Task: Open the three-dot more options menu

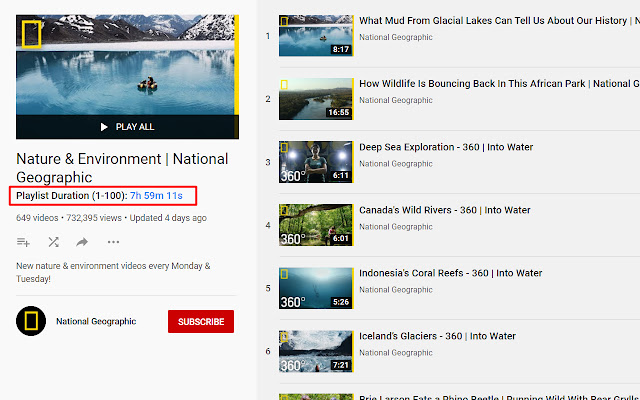Action: [x=113, y=242]
